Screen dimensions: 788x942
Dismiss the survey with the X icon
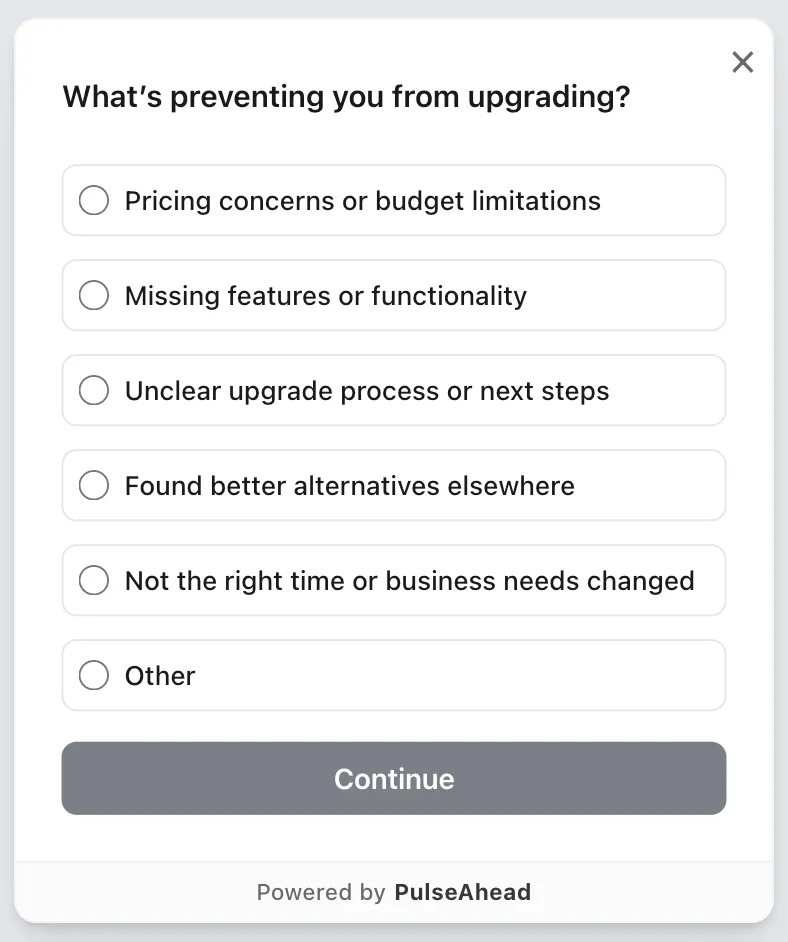coord(743,62)
